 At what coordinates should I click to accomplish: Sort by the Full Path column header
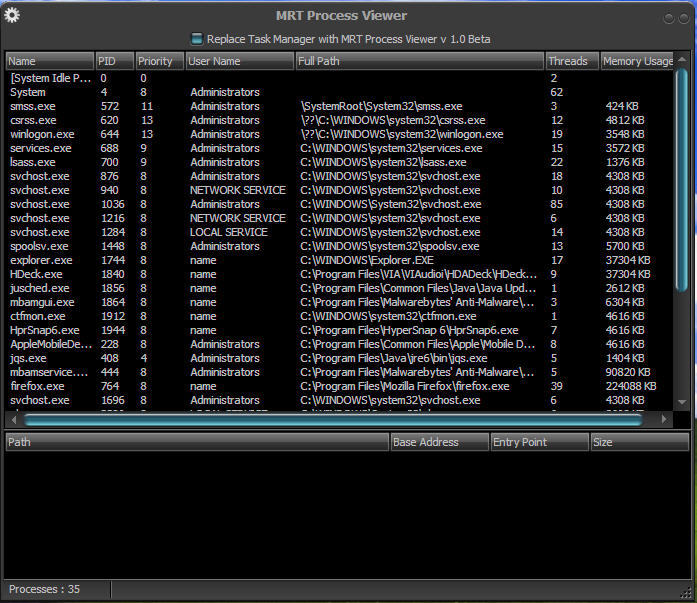pos(420,61)
